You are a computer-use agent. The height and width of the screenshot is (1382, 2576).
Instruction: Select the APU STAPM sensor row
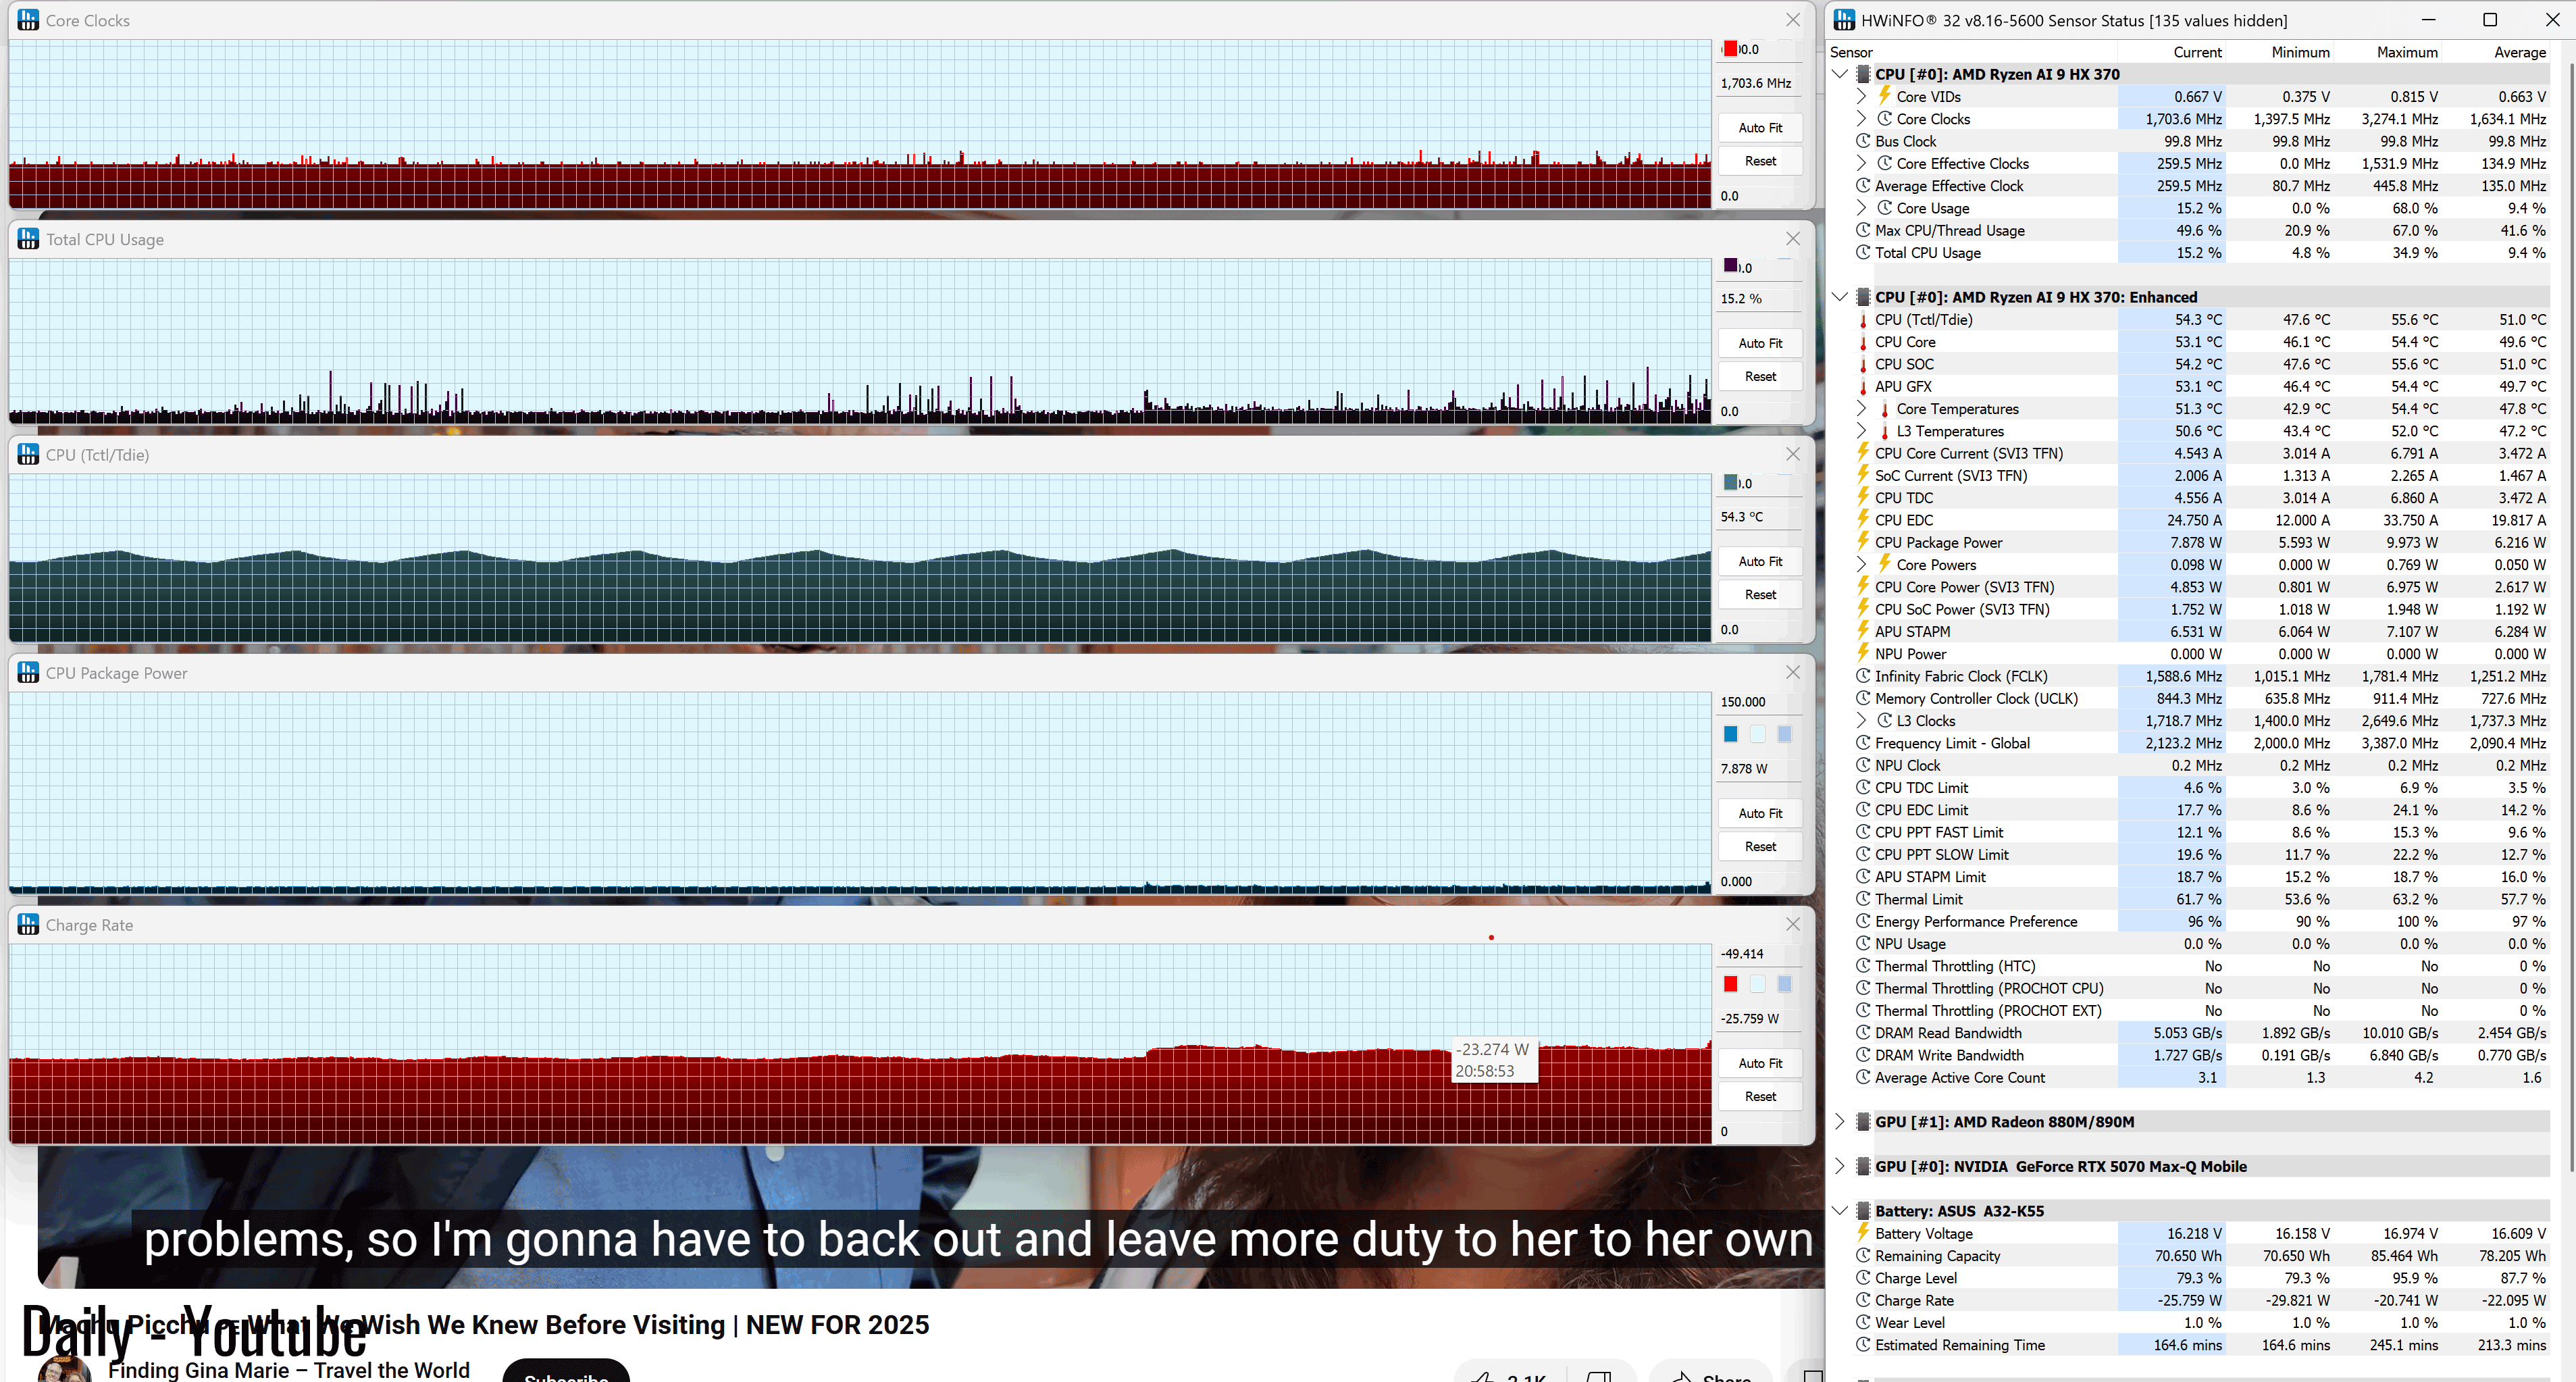tap(2201, 631)
